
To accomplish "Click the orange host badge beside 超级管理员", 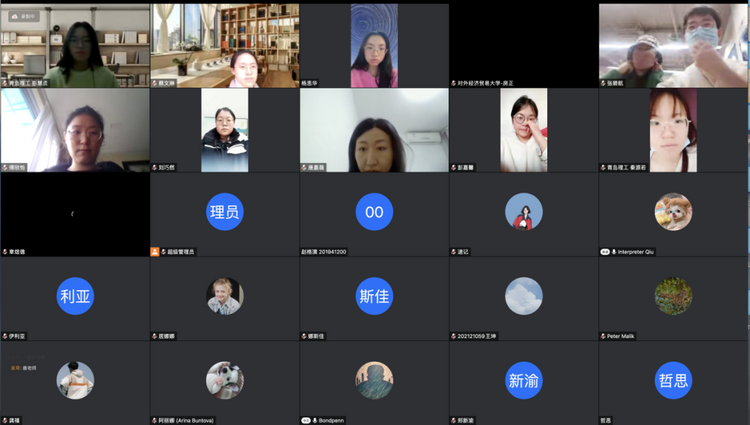I will click(155, 252).
